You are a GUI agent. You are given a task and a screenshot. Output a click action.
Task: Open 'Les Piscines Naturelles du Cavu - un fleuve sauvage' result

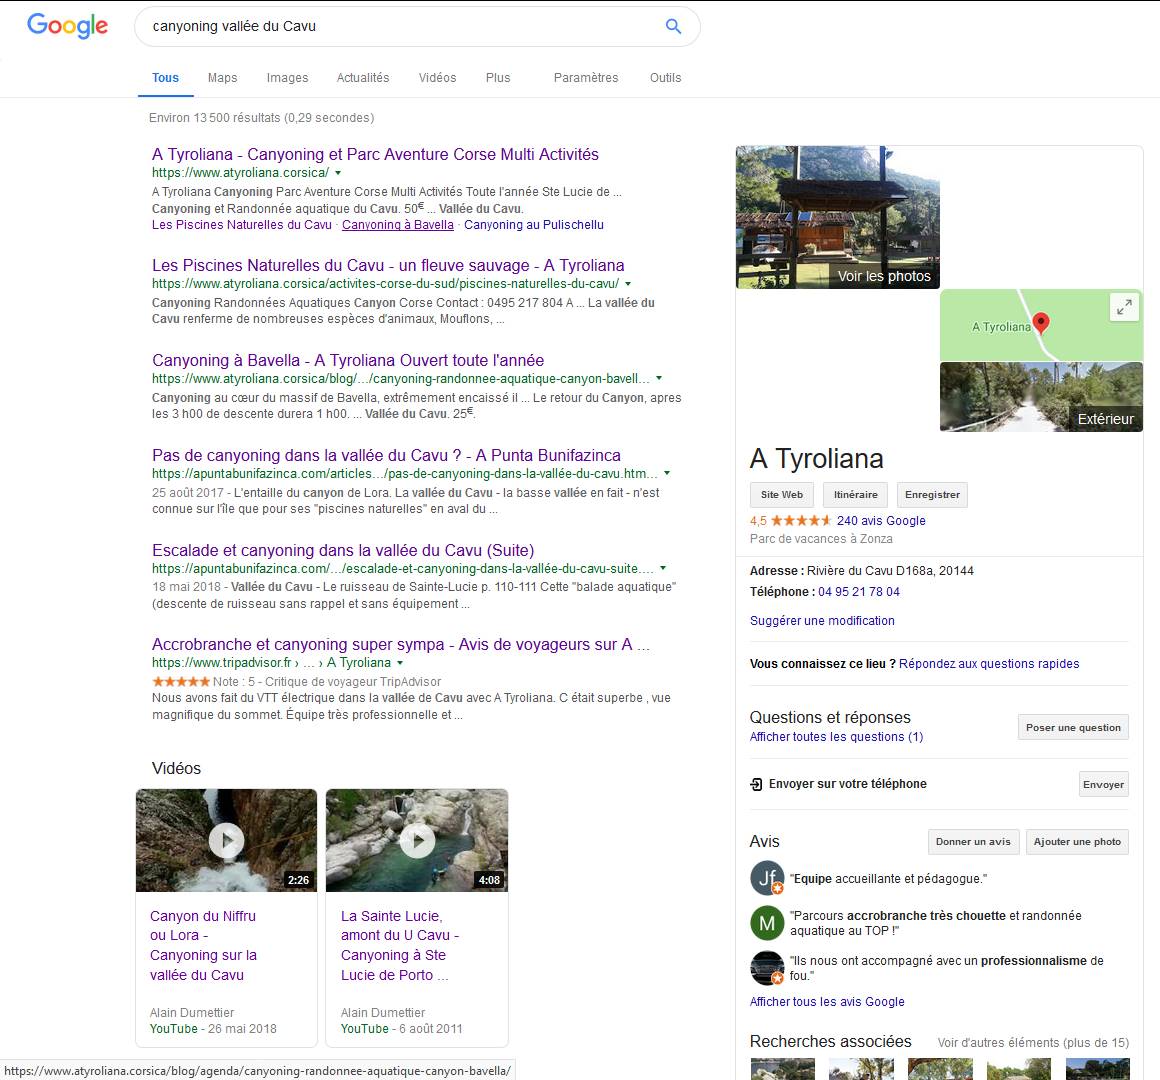[x=388, y=266]
